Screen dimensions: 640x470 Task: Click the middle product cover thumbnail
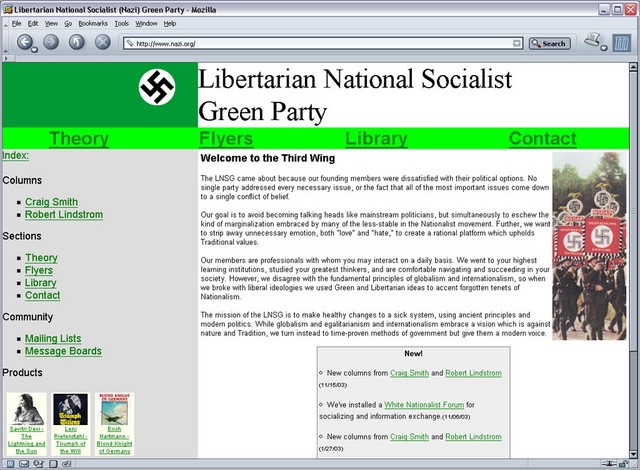pos(70,409)
